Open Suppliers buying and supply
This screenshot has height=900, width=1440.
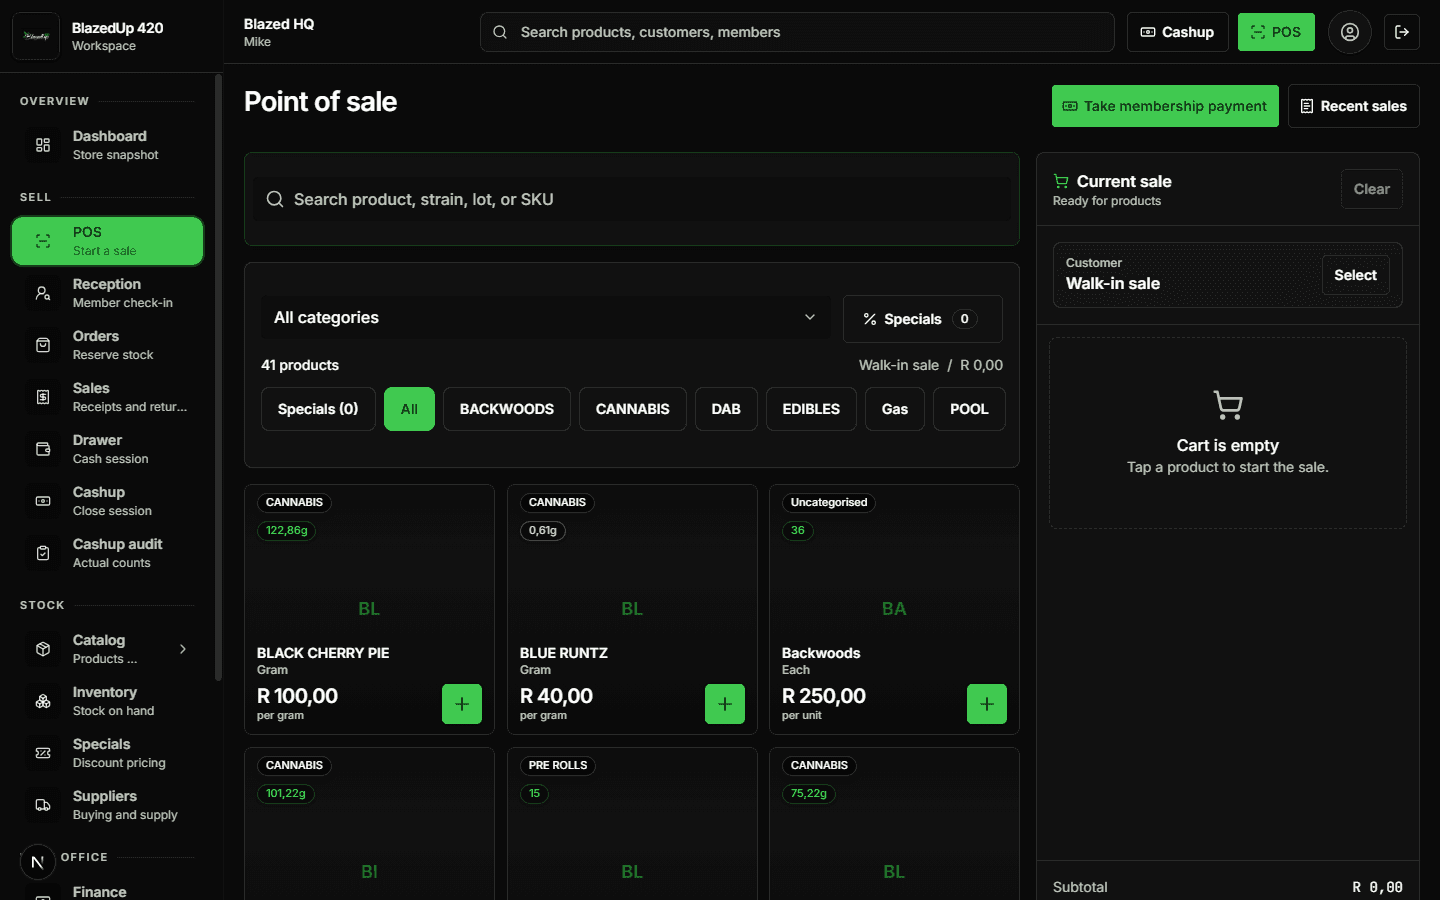click(107, 805)
